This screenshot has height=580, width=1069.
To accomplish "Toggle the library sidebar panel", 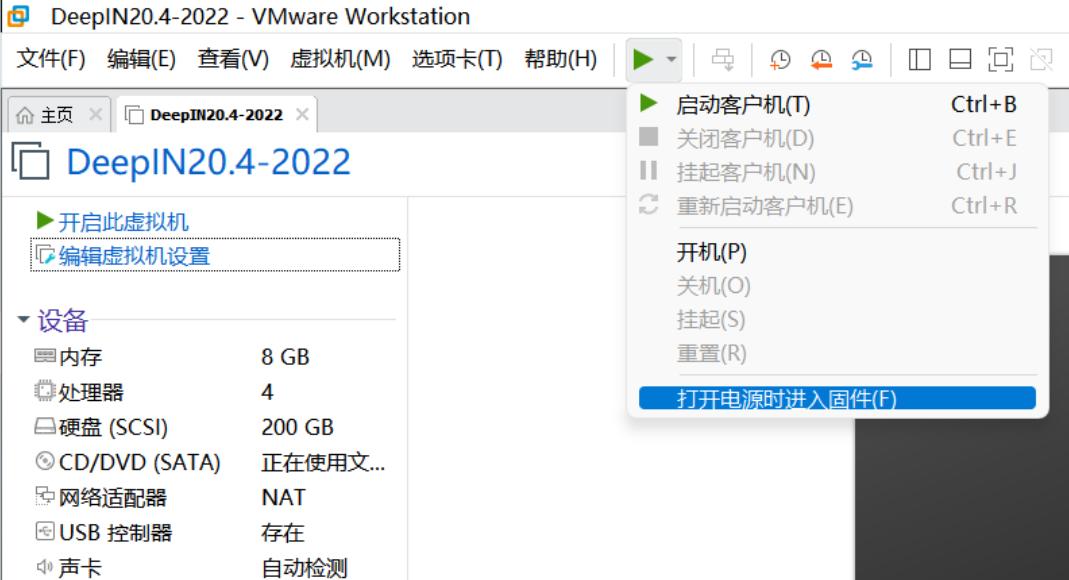I will tap(919, 61).
